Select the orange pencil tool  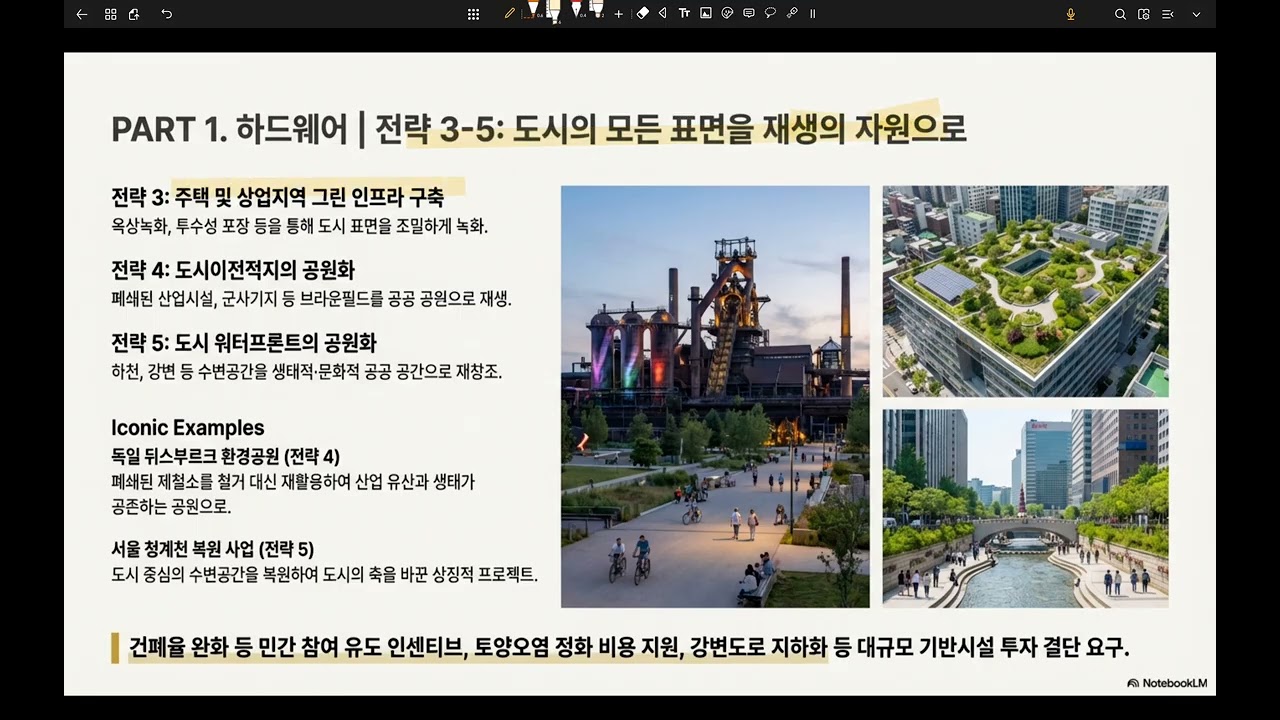510,13
